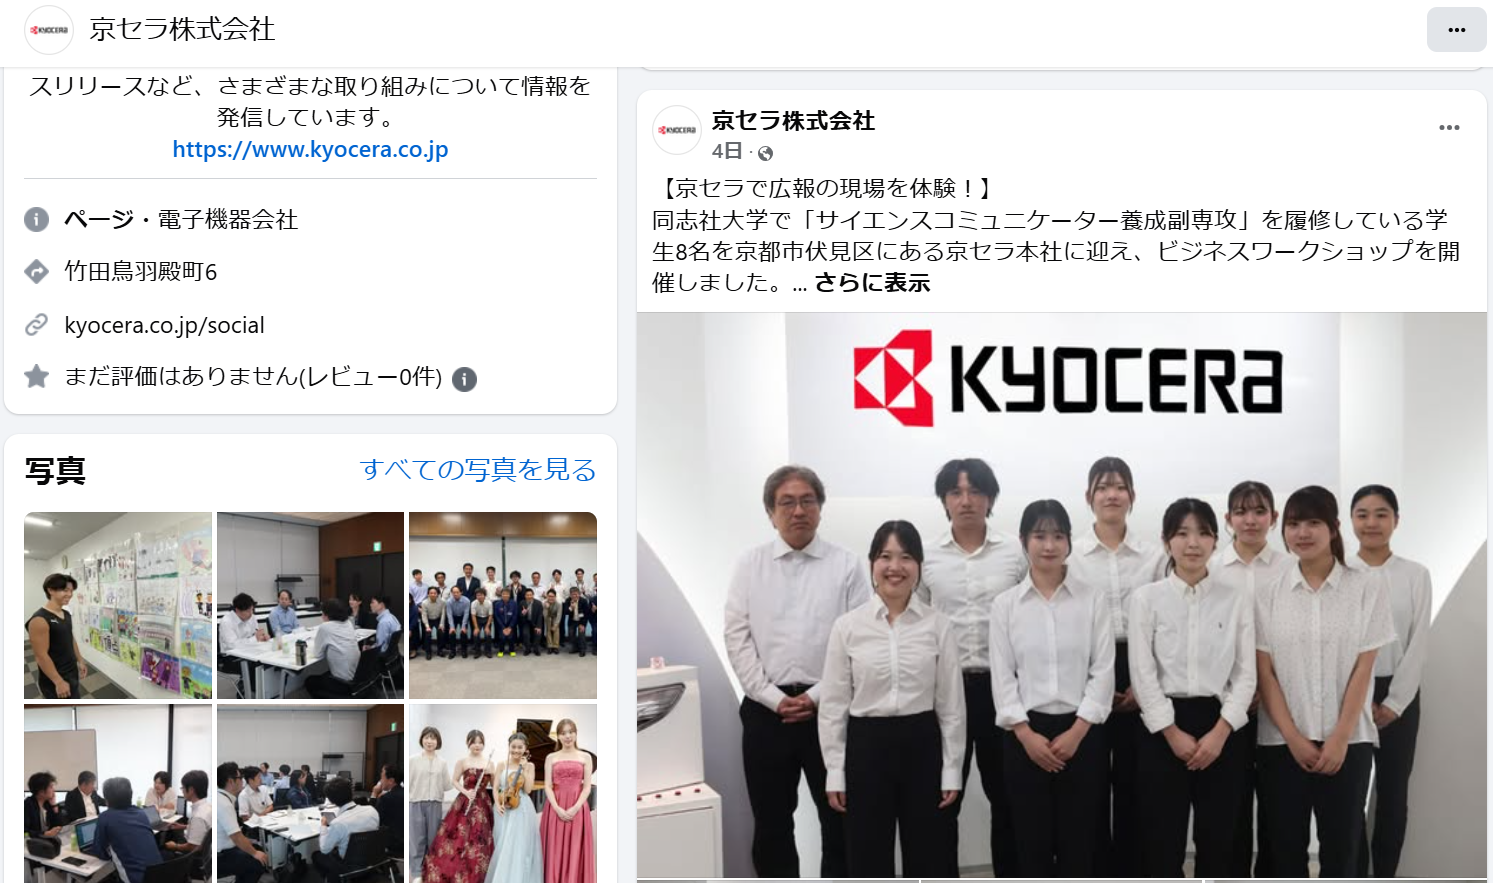Open the https://www.kyocera.co.jp link

pyautogui.click(x=310, y=149)
